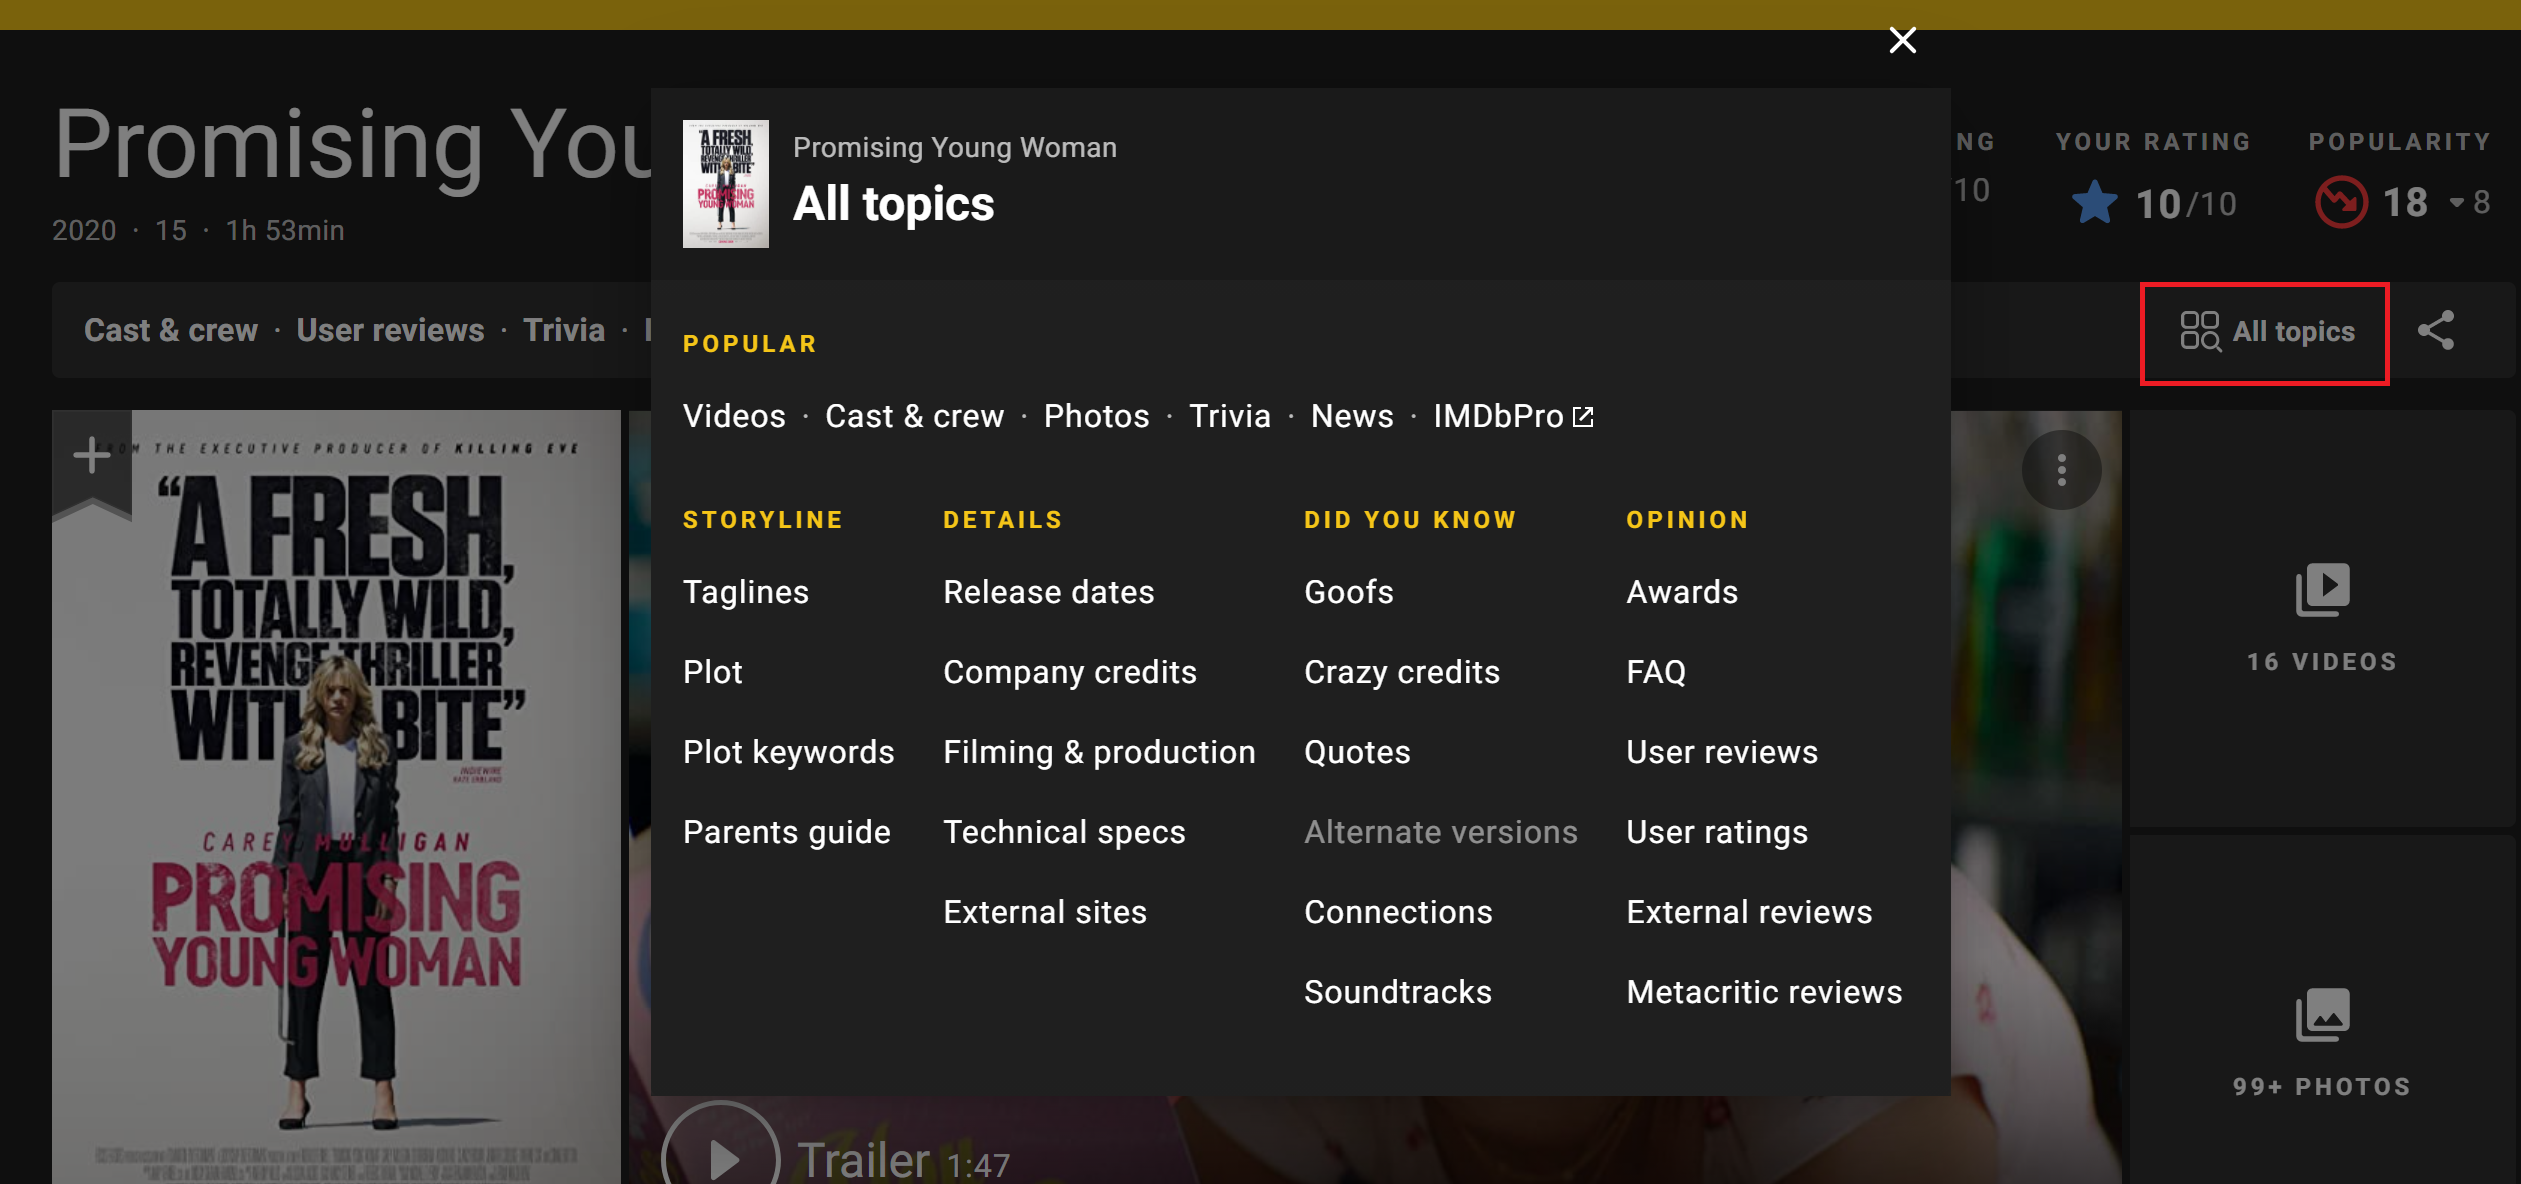Add title to watchlist with plus ribbon

[x=92, y=456]
